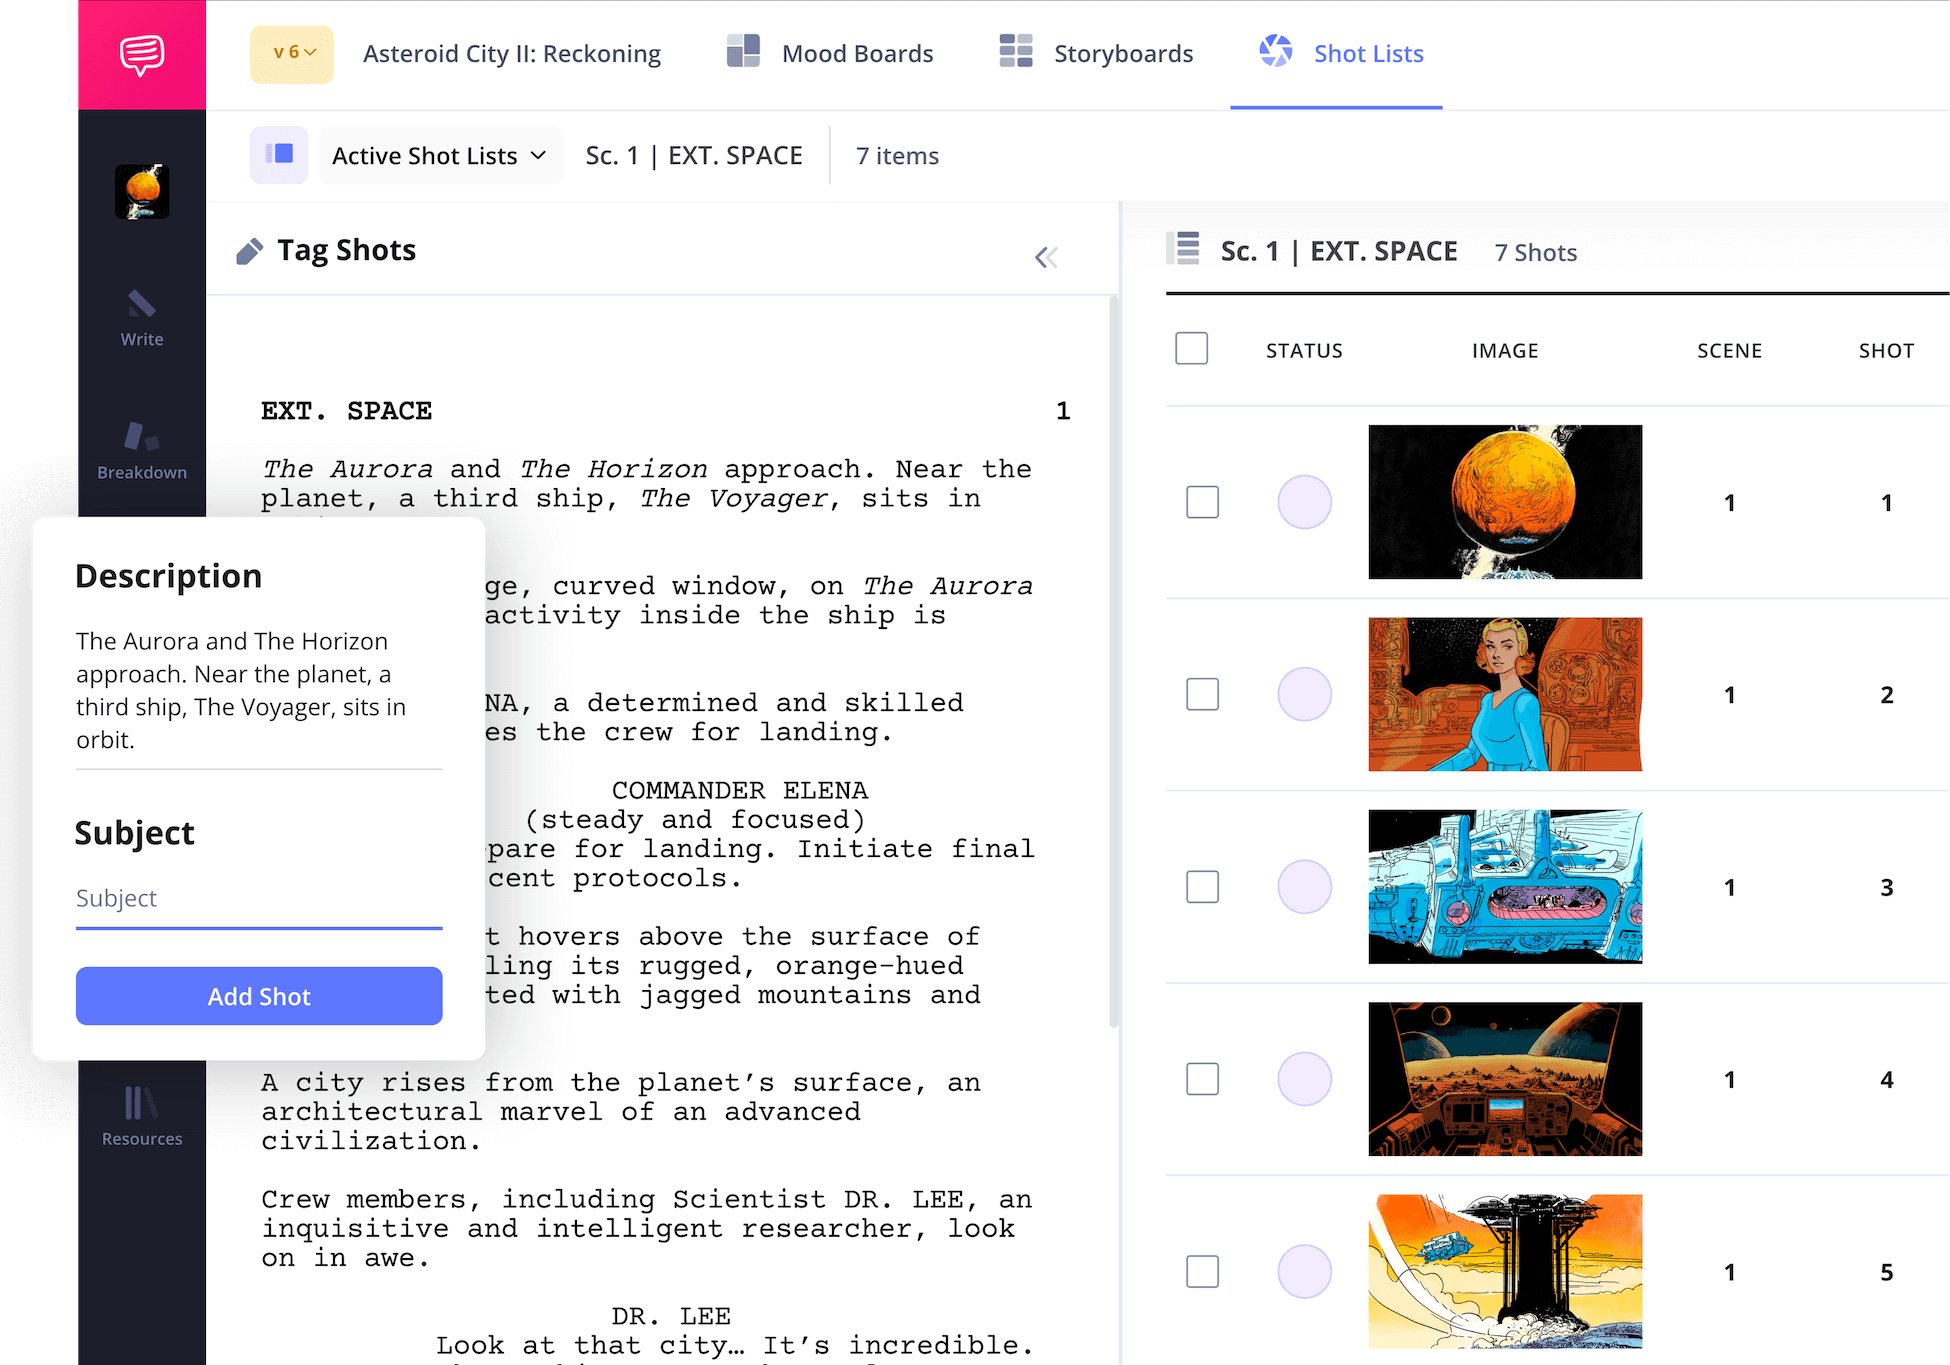Screen dimensions: 1950x1365
Task: Set the status circle for shot 3
Action: (x=1304, y=887)
